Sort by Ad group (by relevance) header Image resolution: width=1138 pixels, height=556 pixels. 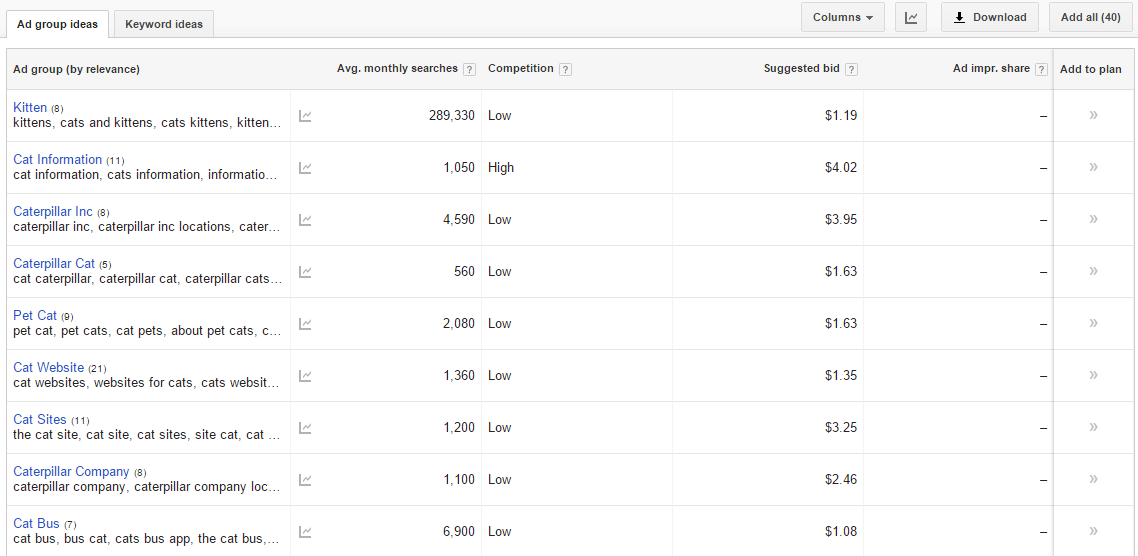coord(76,69)
